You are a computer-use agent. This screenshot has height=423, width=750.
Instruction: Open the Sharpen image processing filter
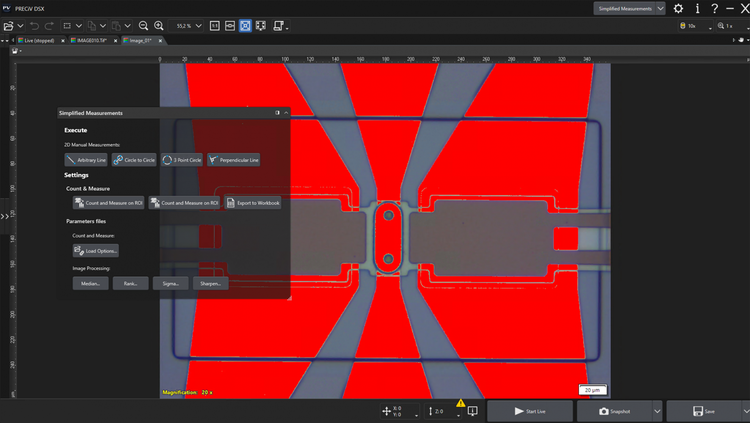point(211,283)
